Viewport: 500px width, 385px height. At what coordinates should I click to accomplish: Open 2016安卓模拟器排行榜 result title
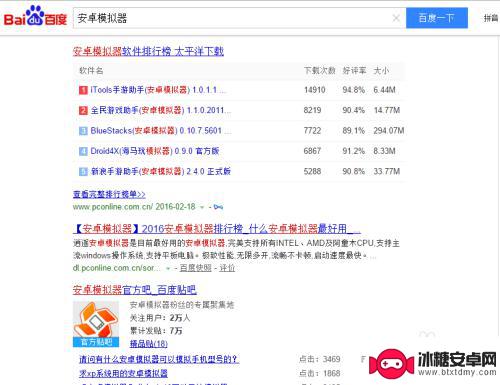217,229
